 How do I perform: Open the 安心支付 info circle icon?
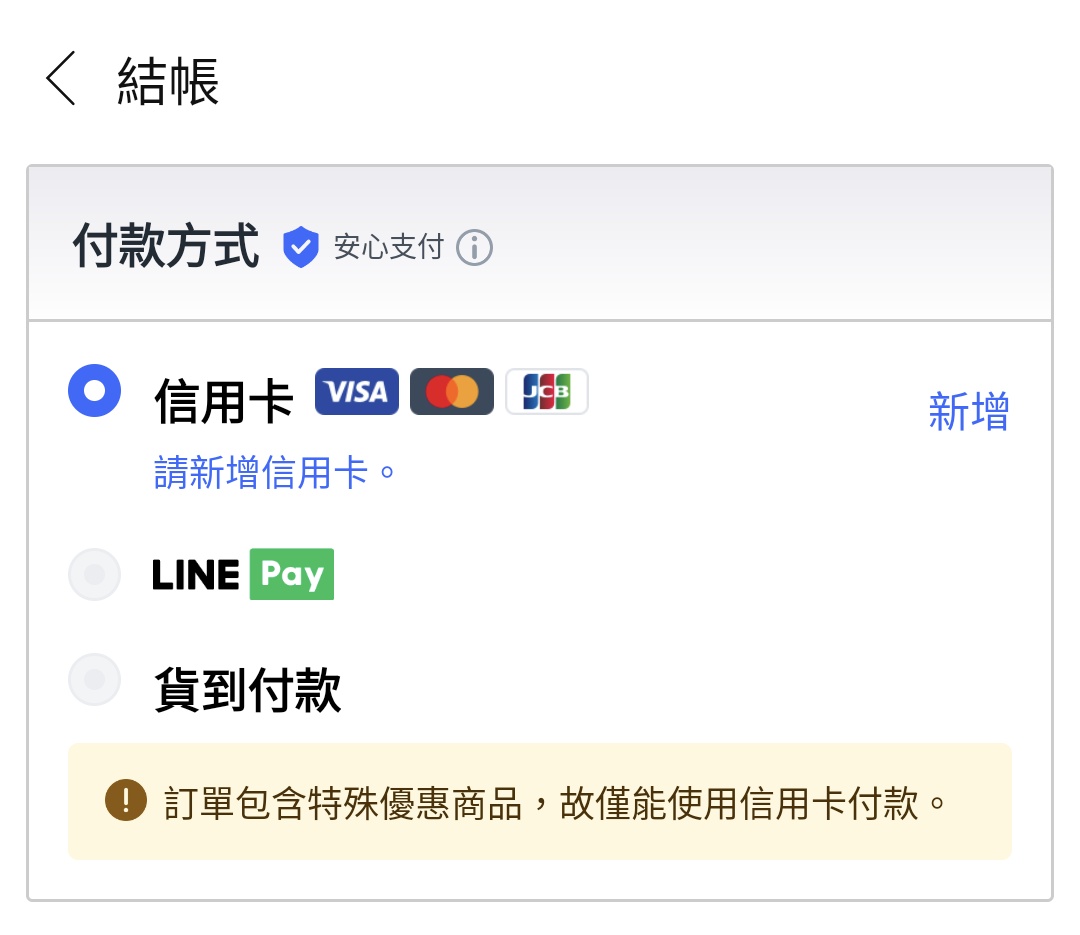474,247
